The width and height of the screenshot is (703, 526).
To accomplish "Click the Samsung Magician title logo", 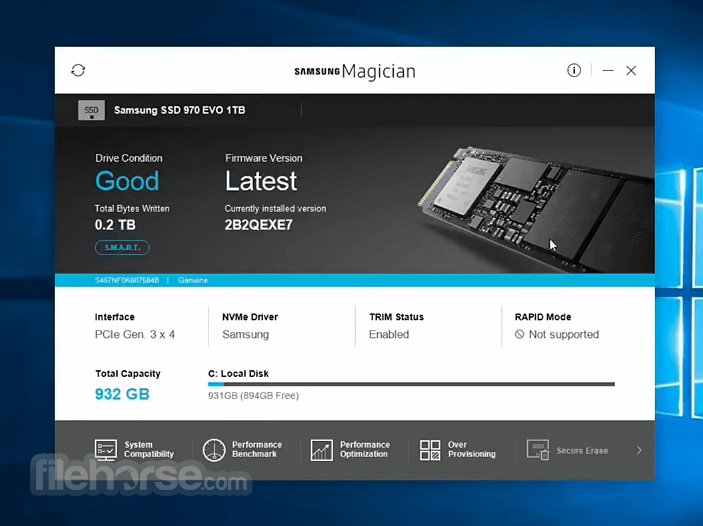I will [355, 71].
